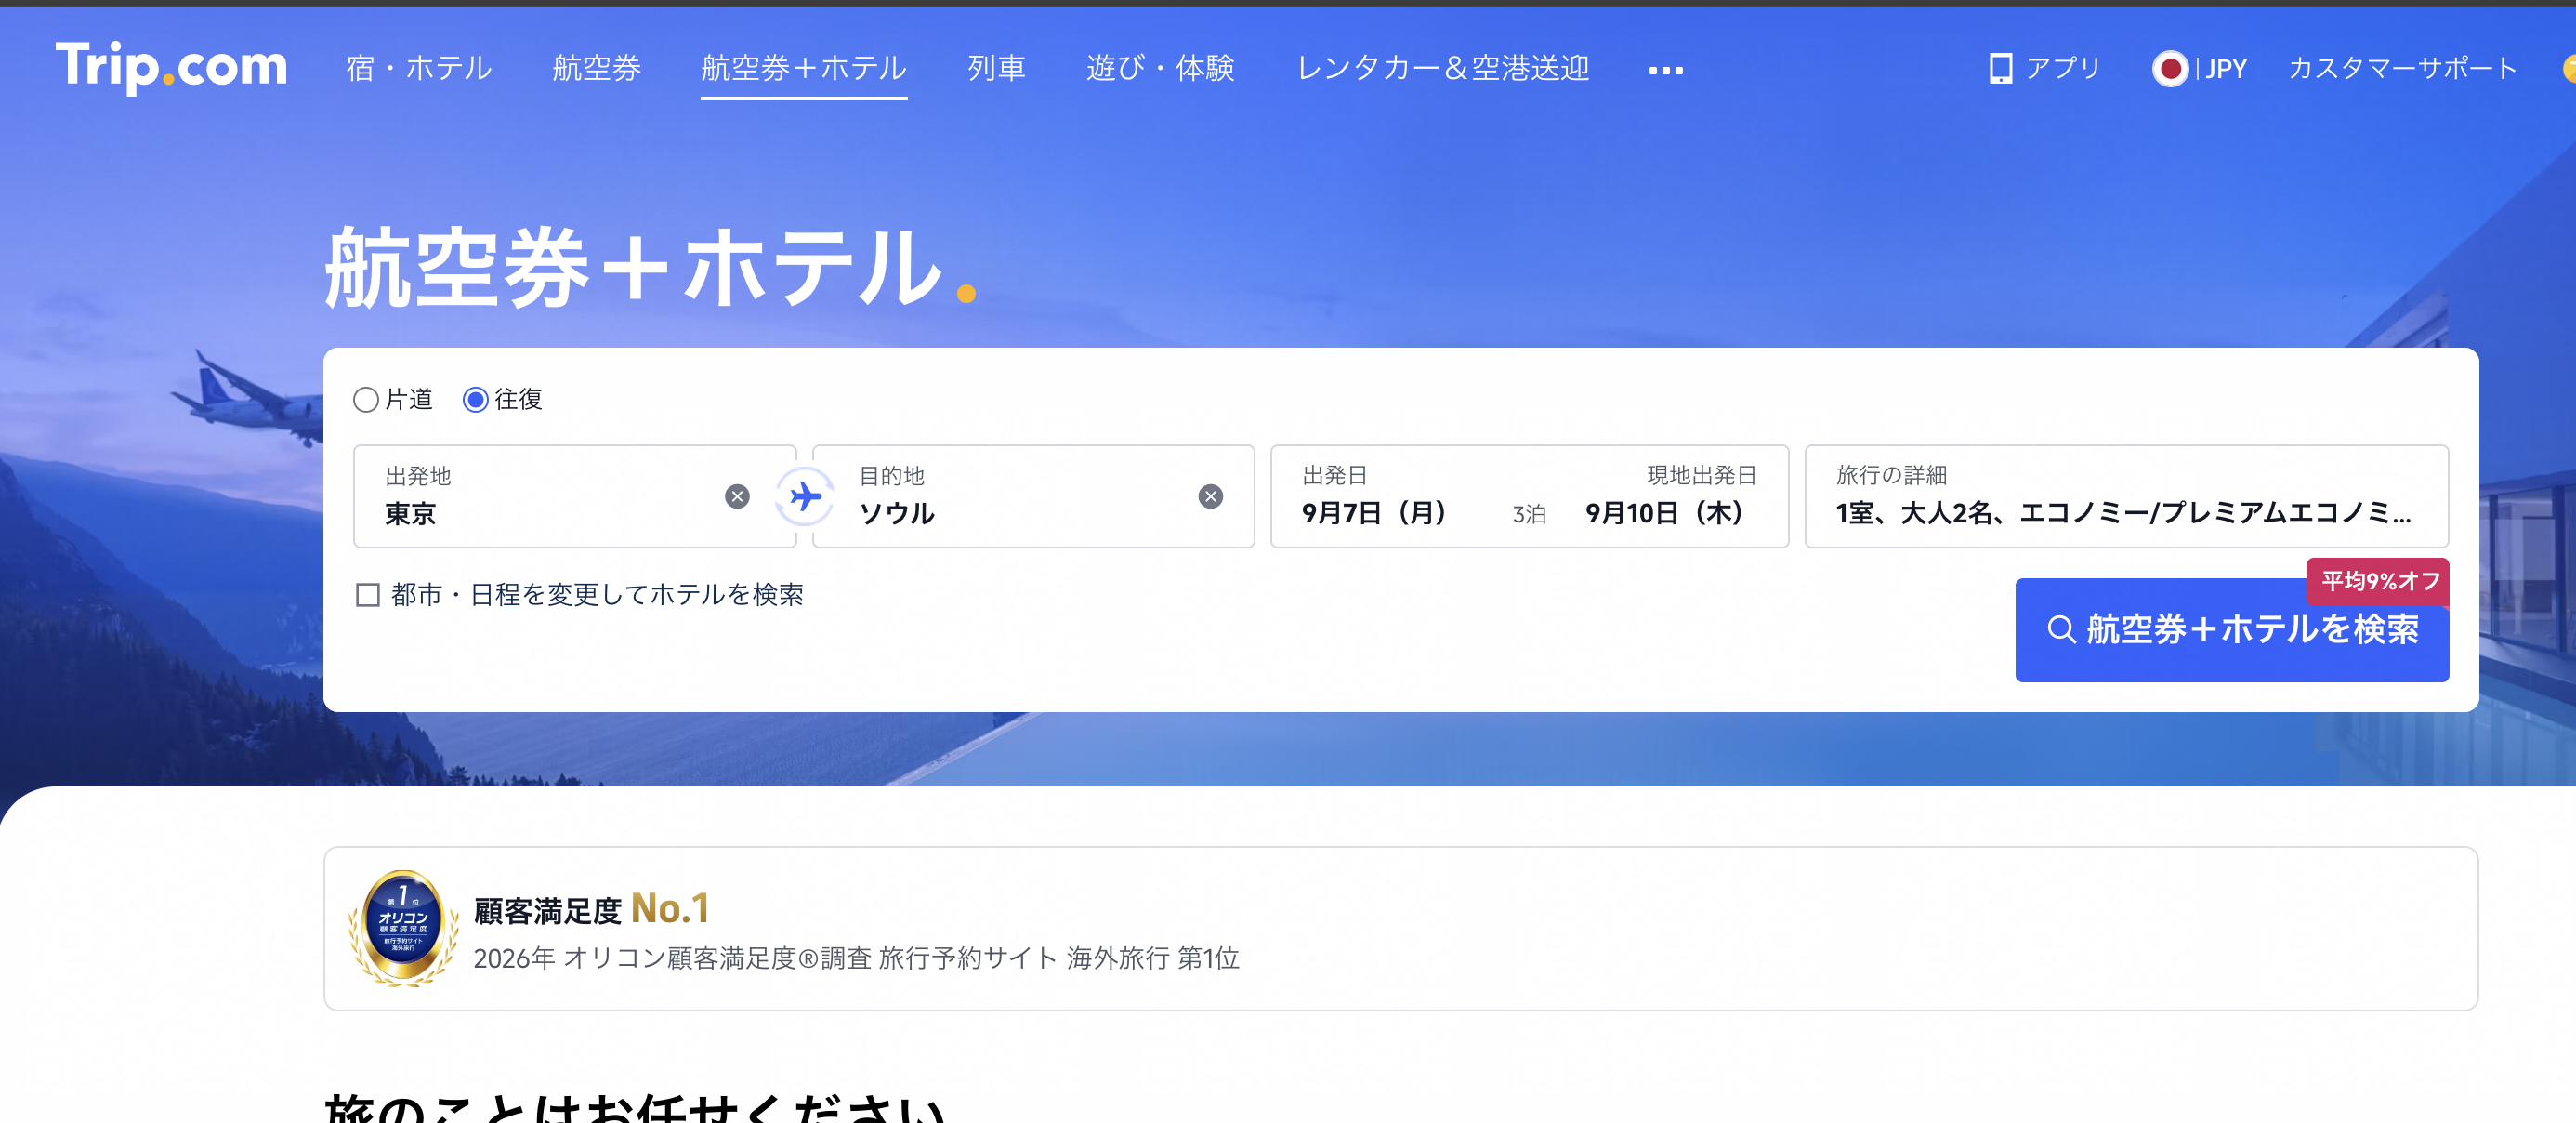The image size is (2576, 1123).
Task: Open the JPY currency selector
Action: point(2225,68)
